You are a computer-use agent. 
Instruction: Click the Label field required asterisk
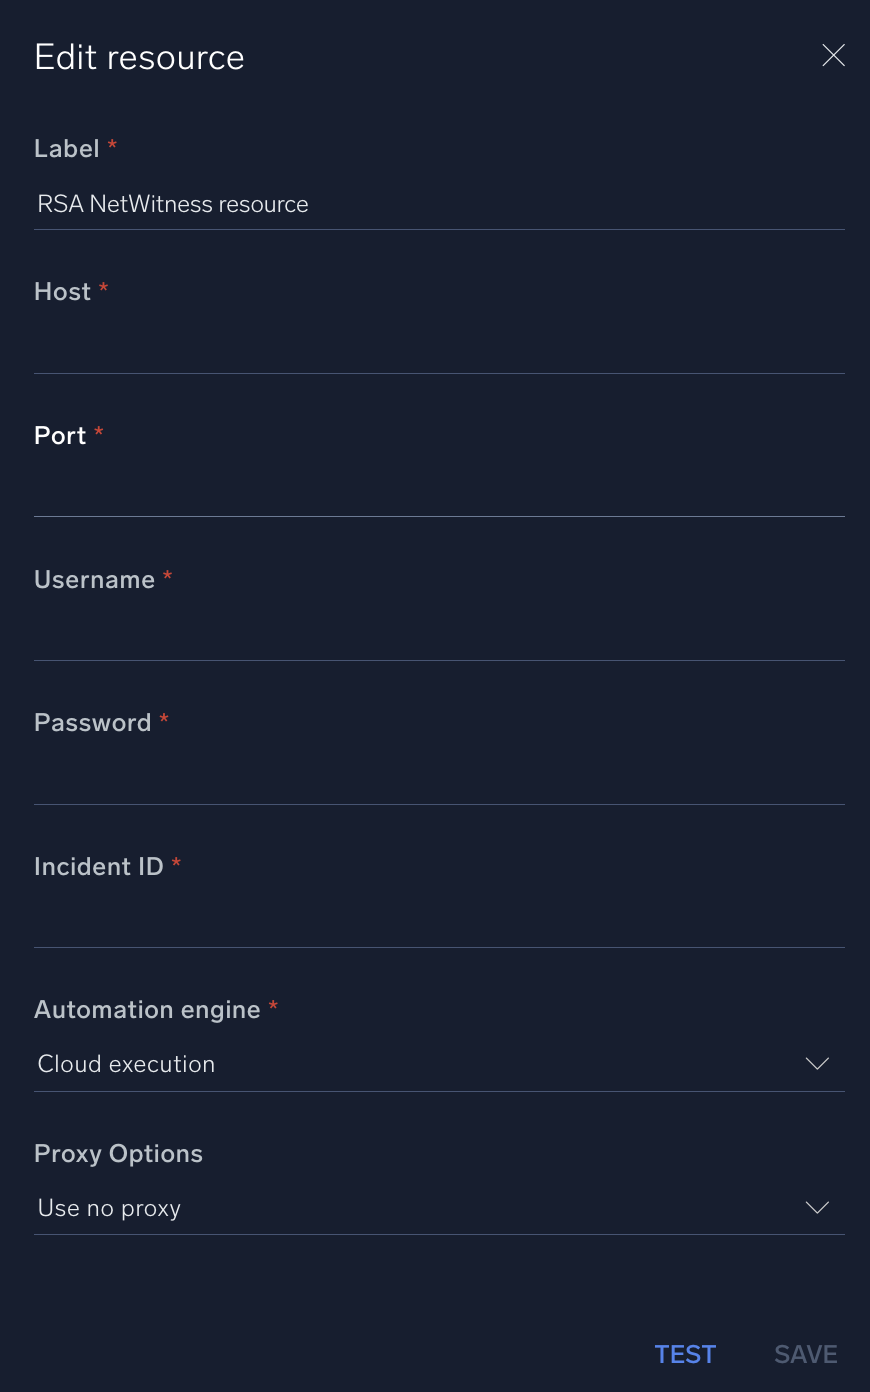[111, 146]
